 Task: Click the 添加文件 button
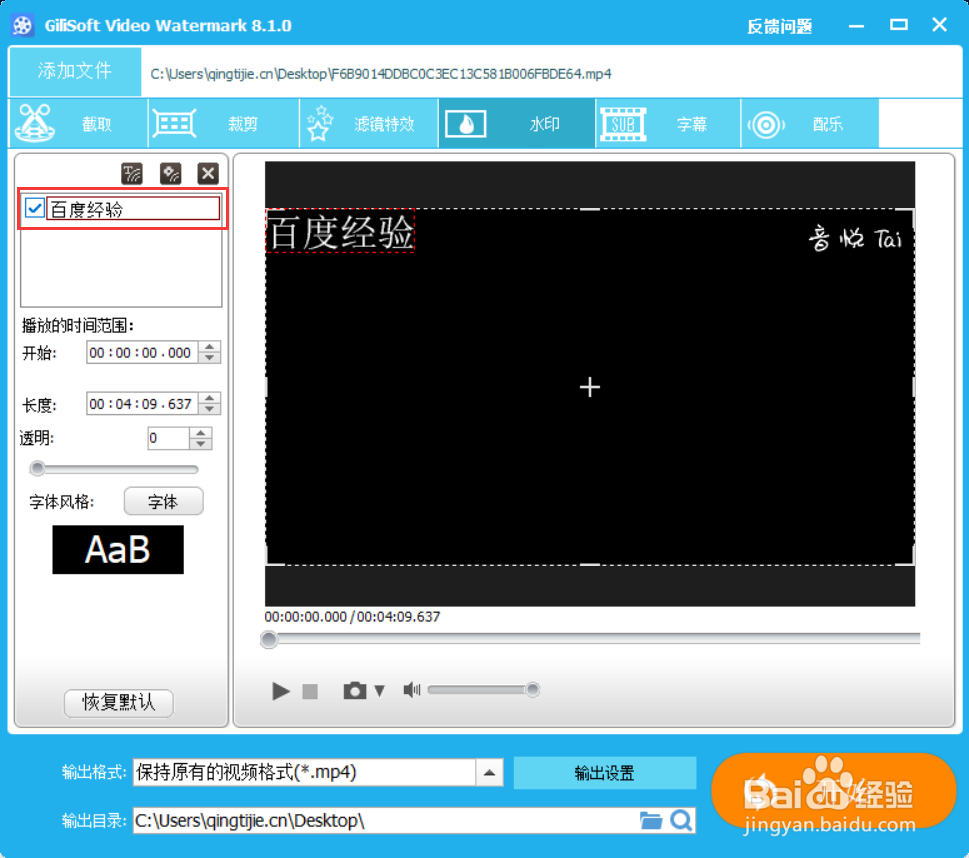(75, 71)
